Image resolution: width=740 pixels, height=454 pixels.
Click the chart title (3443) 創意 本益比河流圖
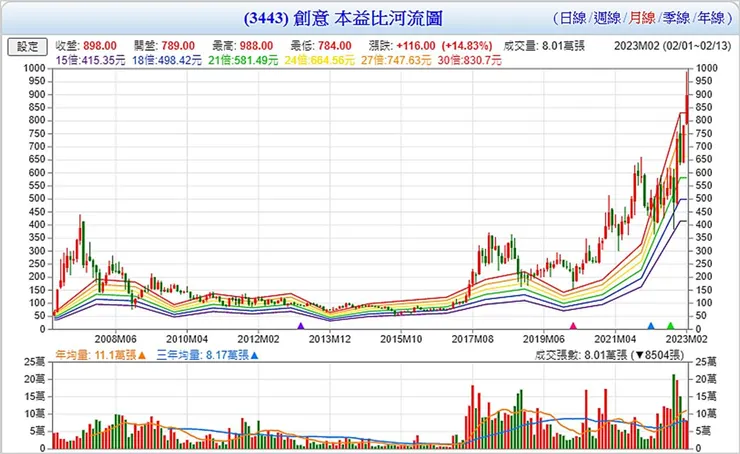pos(343,18)
